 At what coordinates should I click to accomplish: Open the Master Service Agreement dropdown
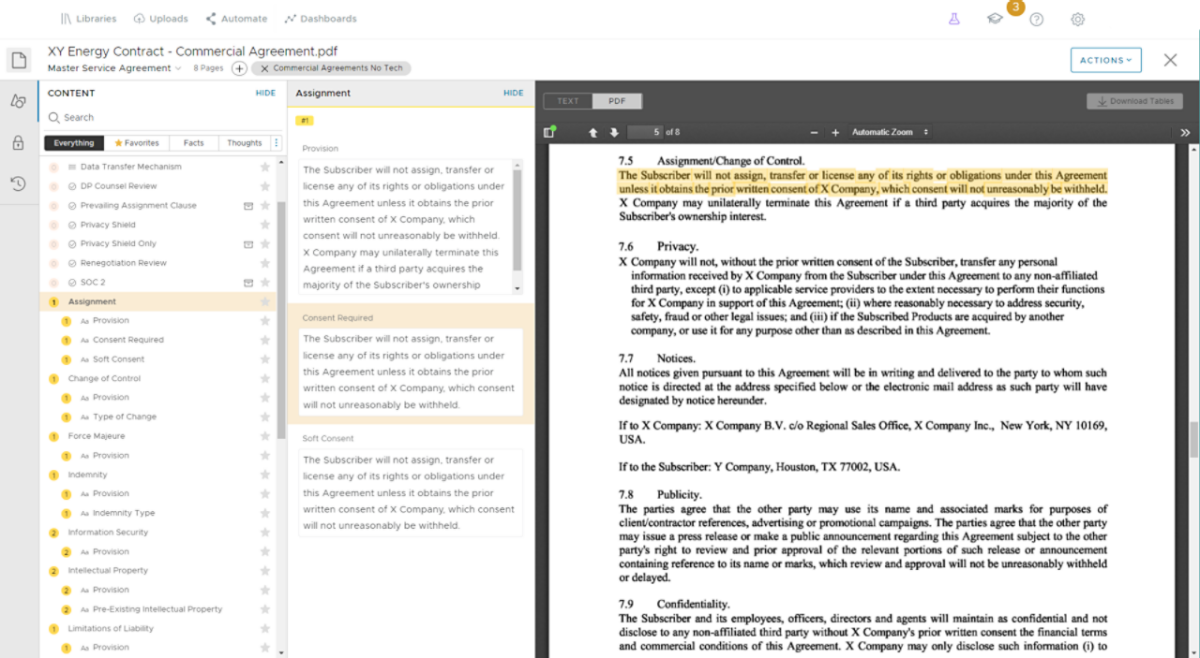pyautogui.click(x=114, y=68)
